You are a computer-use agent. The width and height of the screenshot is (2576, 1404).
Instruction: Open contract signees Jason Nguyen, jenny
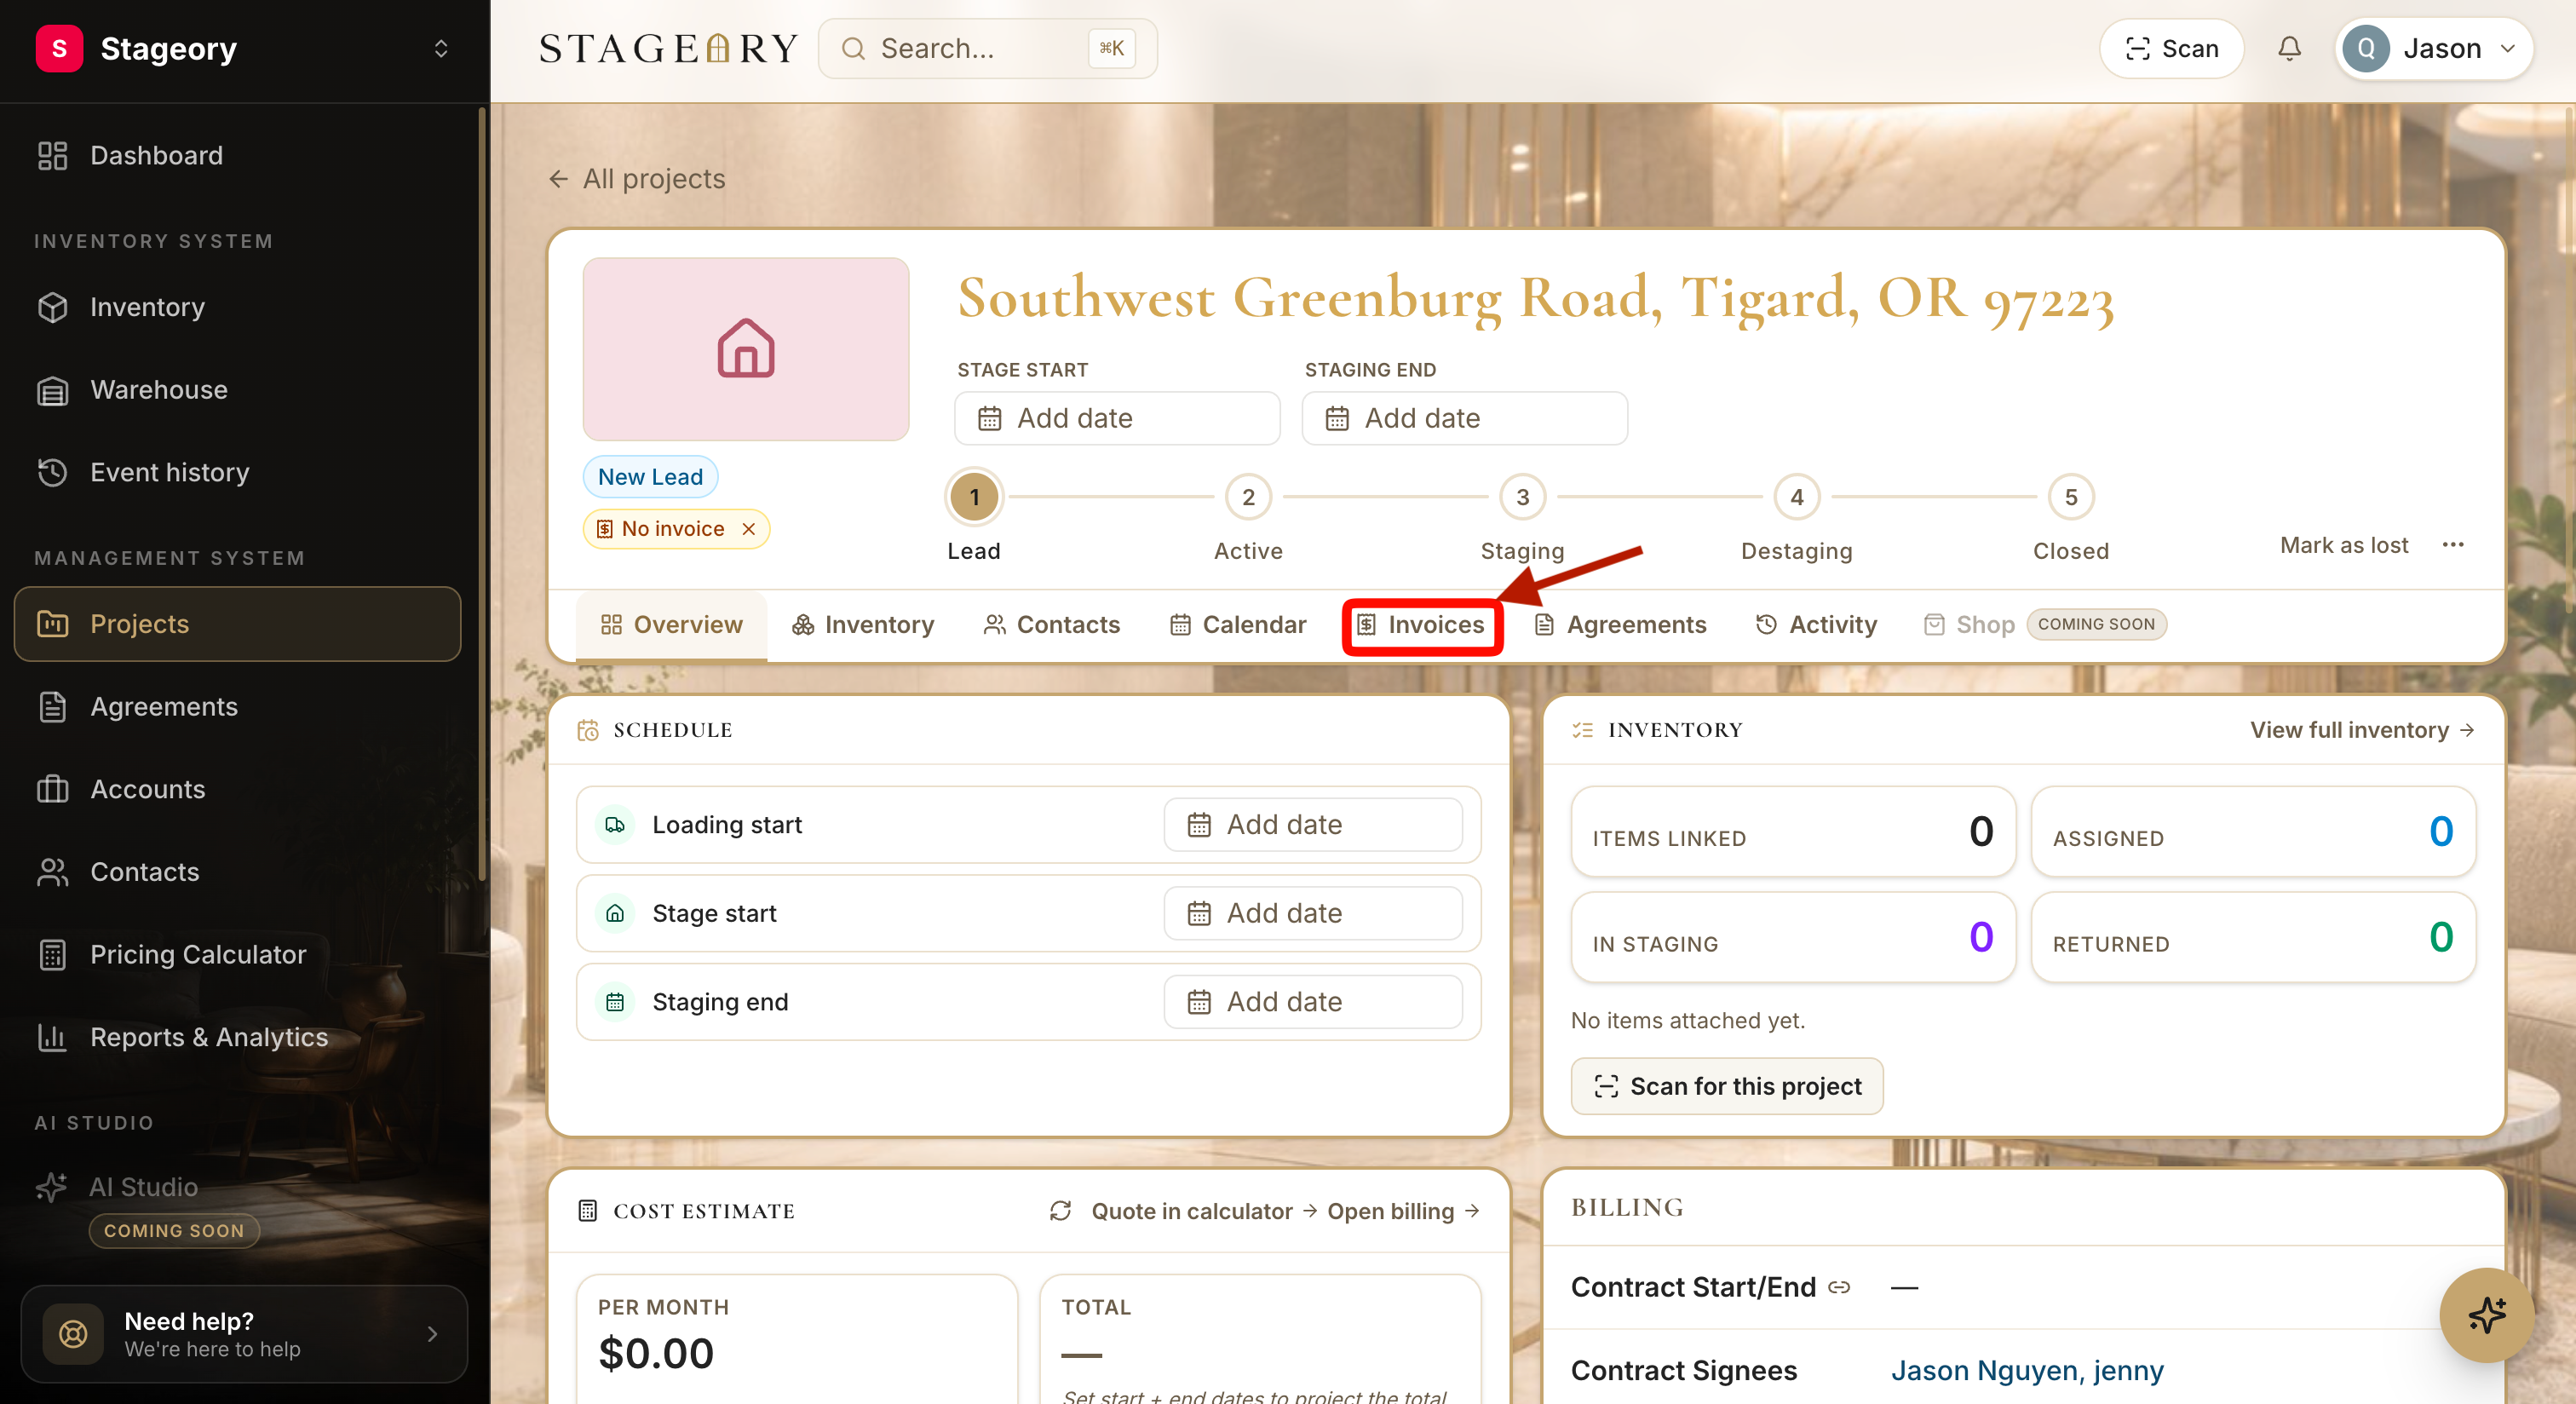[x=2027, y=1370]
